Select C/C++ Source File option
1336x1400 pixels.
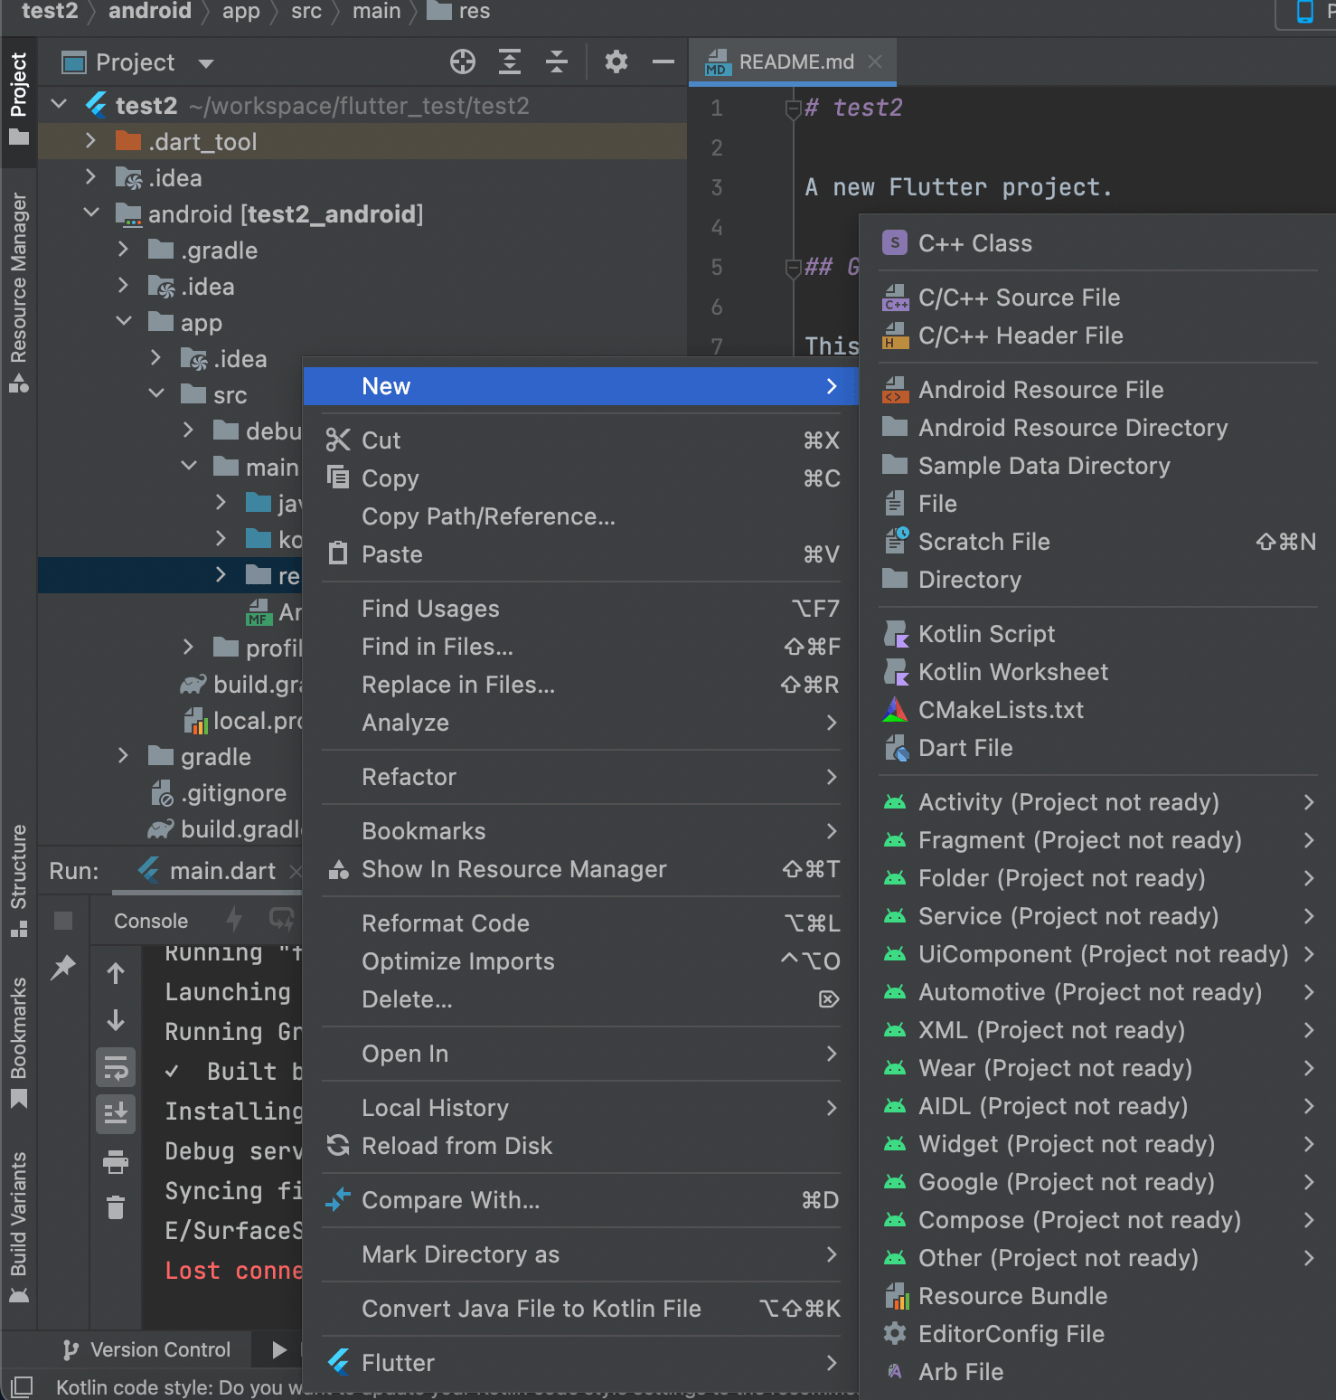pos(1097,297)
